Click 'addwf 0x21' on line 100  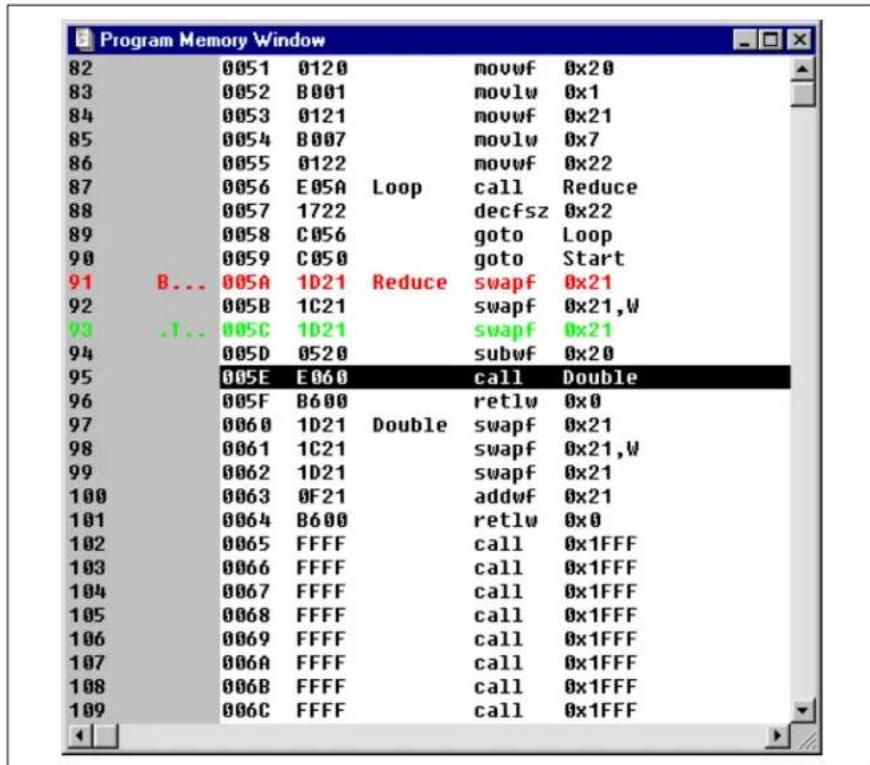(543, 497)
